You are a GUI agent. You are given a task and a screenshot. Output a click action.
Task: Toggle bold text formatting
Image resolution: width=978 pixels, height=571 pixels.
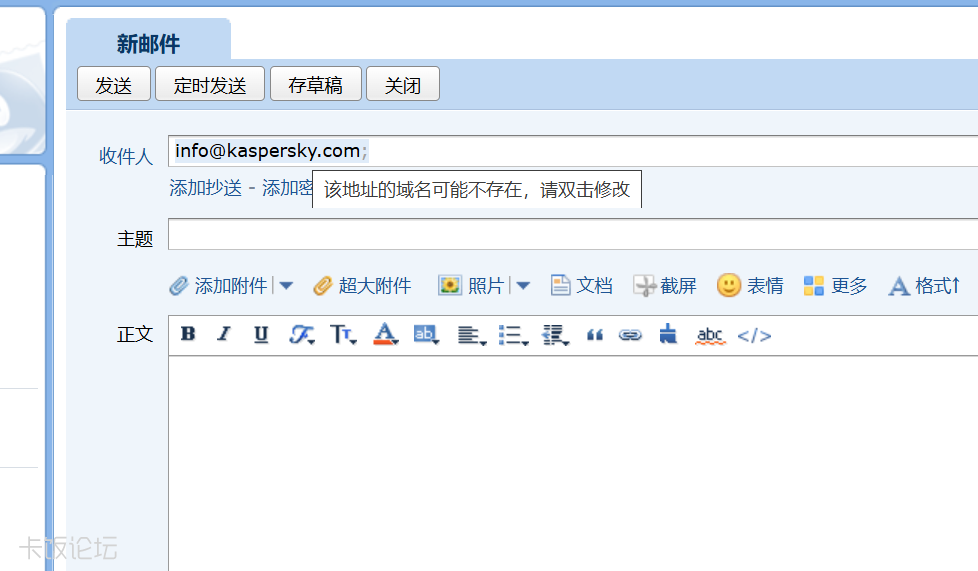pos(188,334)
